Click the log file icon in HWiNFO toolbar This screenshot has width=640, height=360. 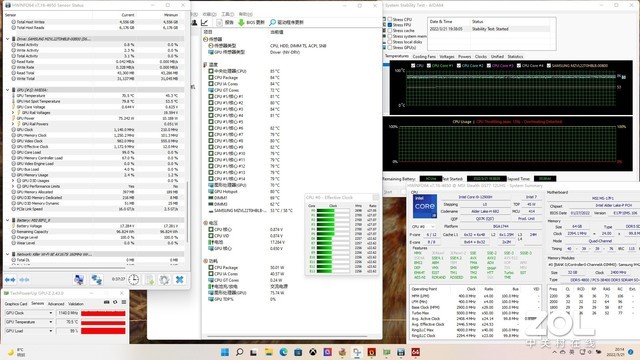pyautogui.click(x=150, y=280)
